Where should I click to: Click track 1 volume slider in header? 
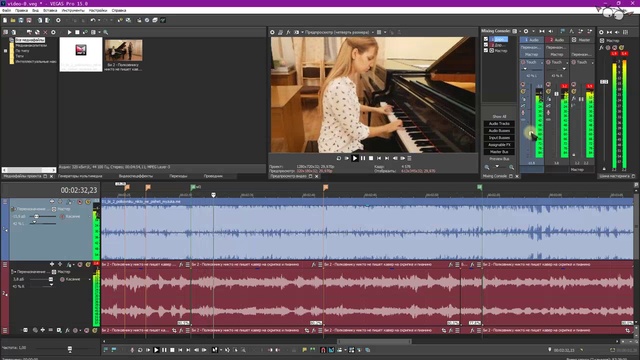(x=36, y=216)
